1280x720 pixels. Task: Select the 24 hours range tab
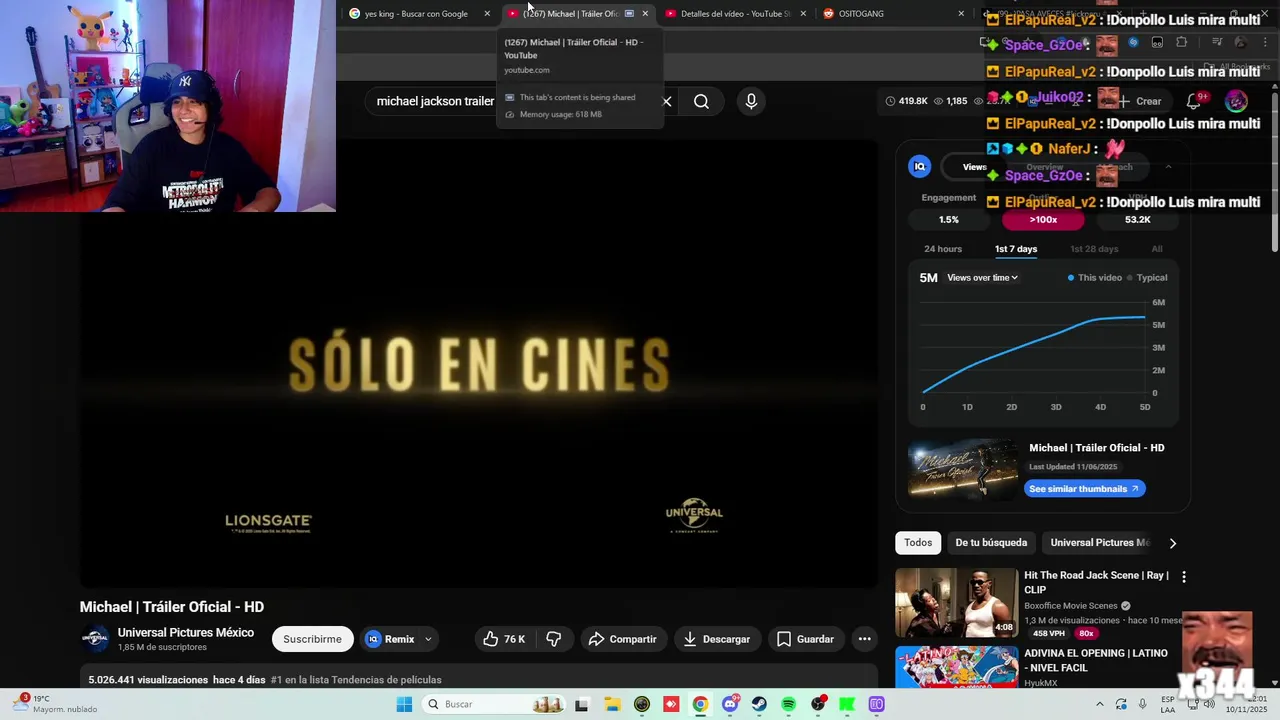[x=943, y=249]
